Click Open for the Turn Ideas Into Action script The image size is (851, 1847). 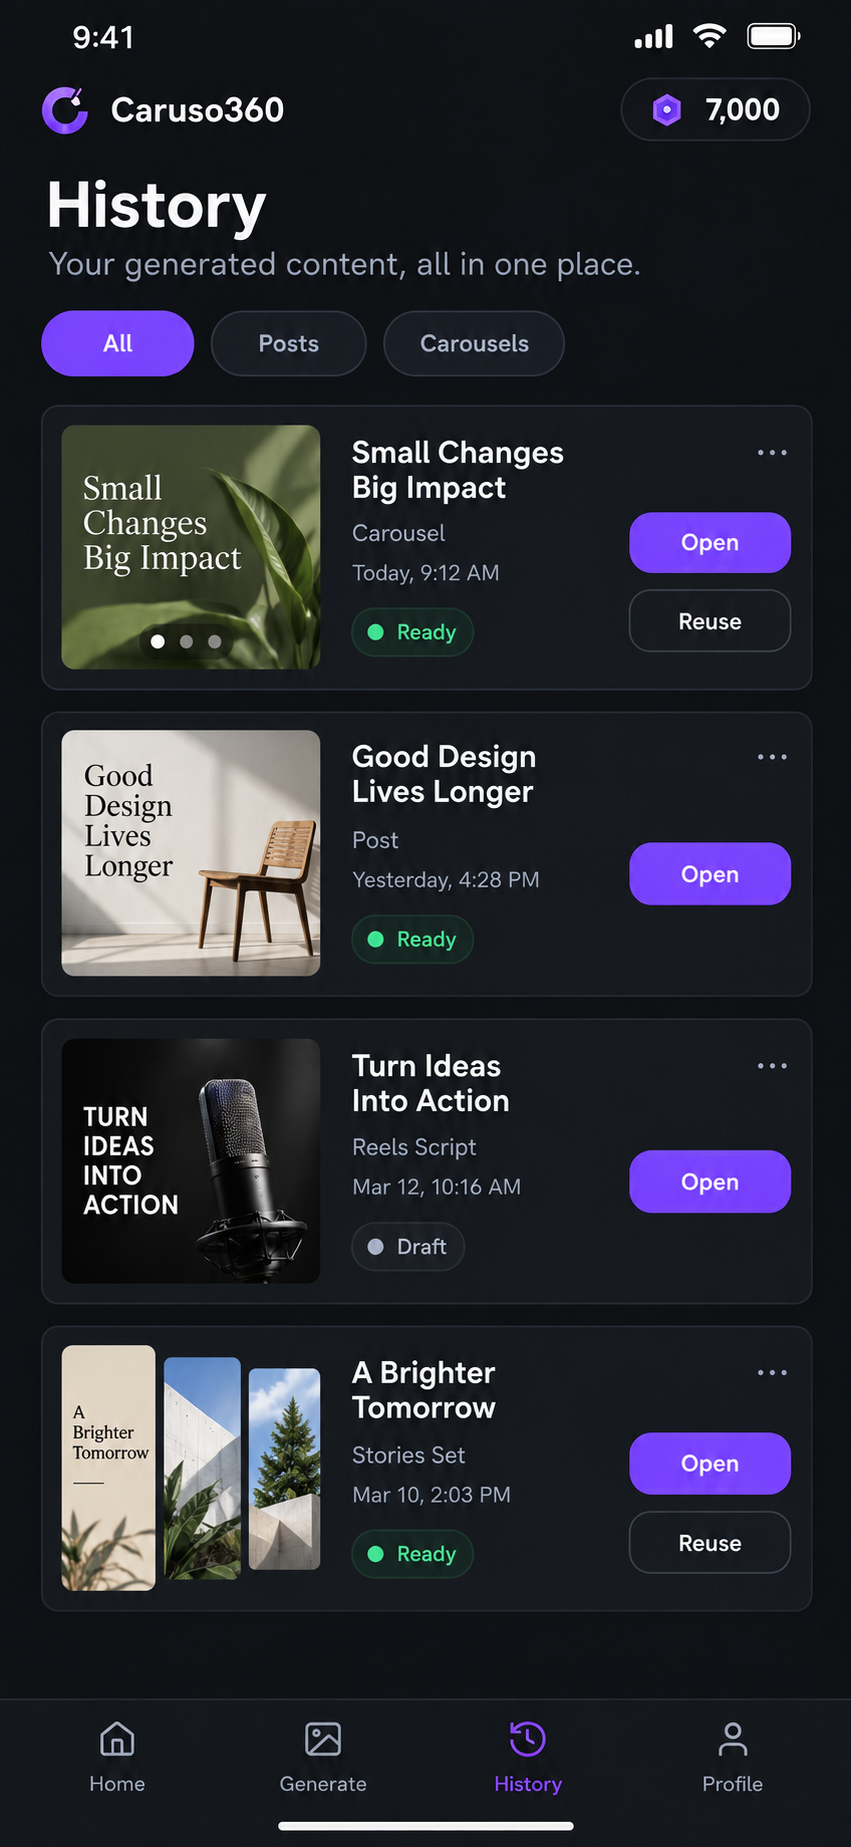[710, 1182]
